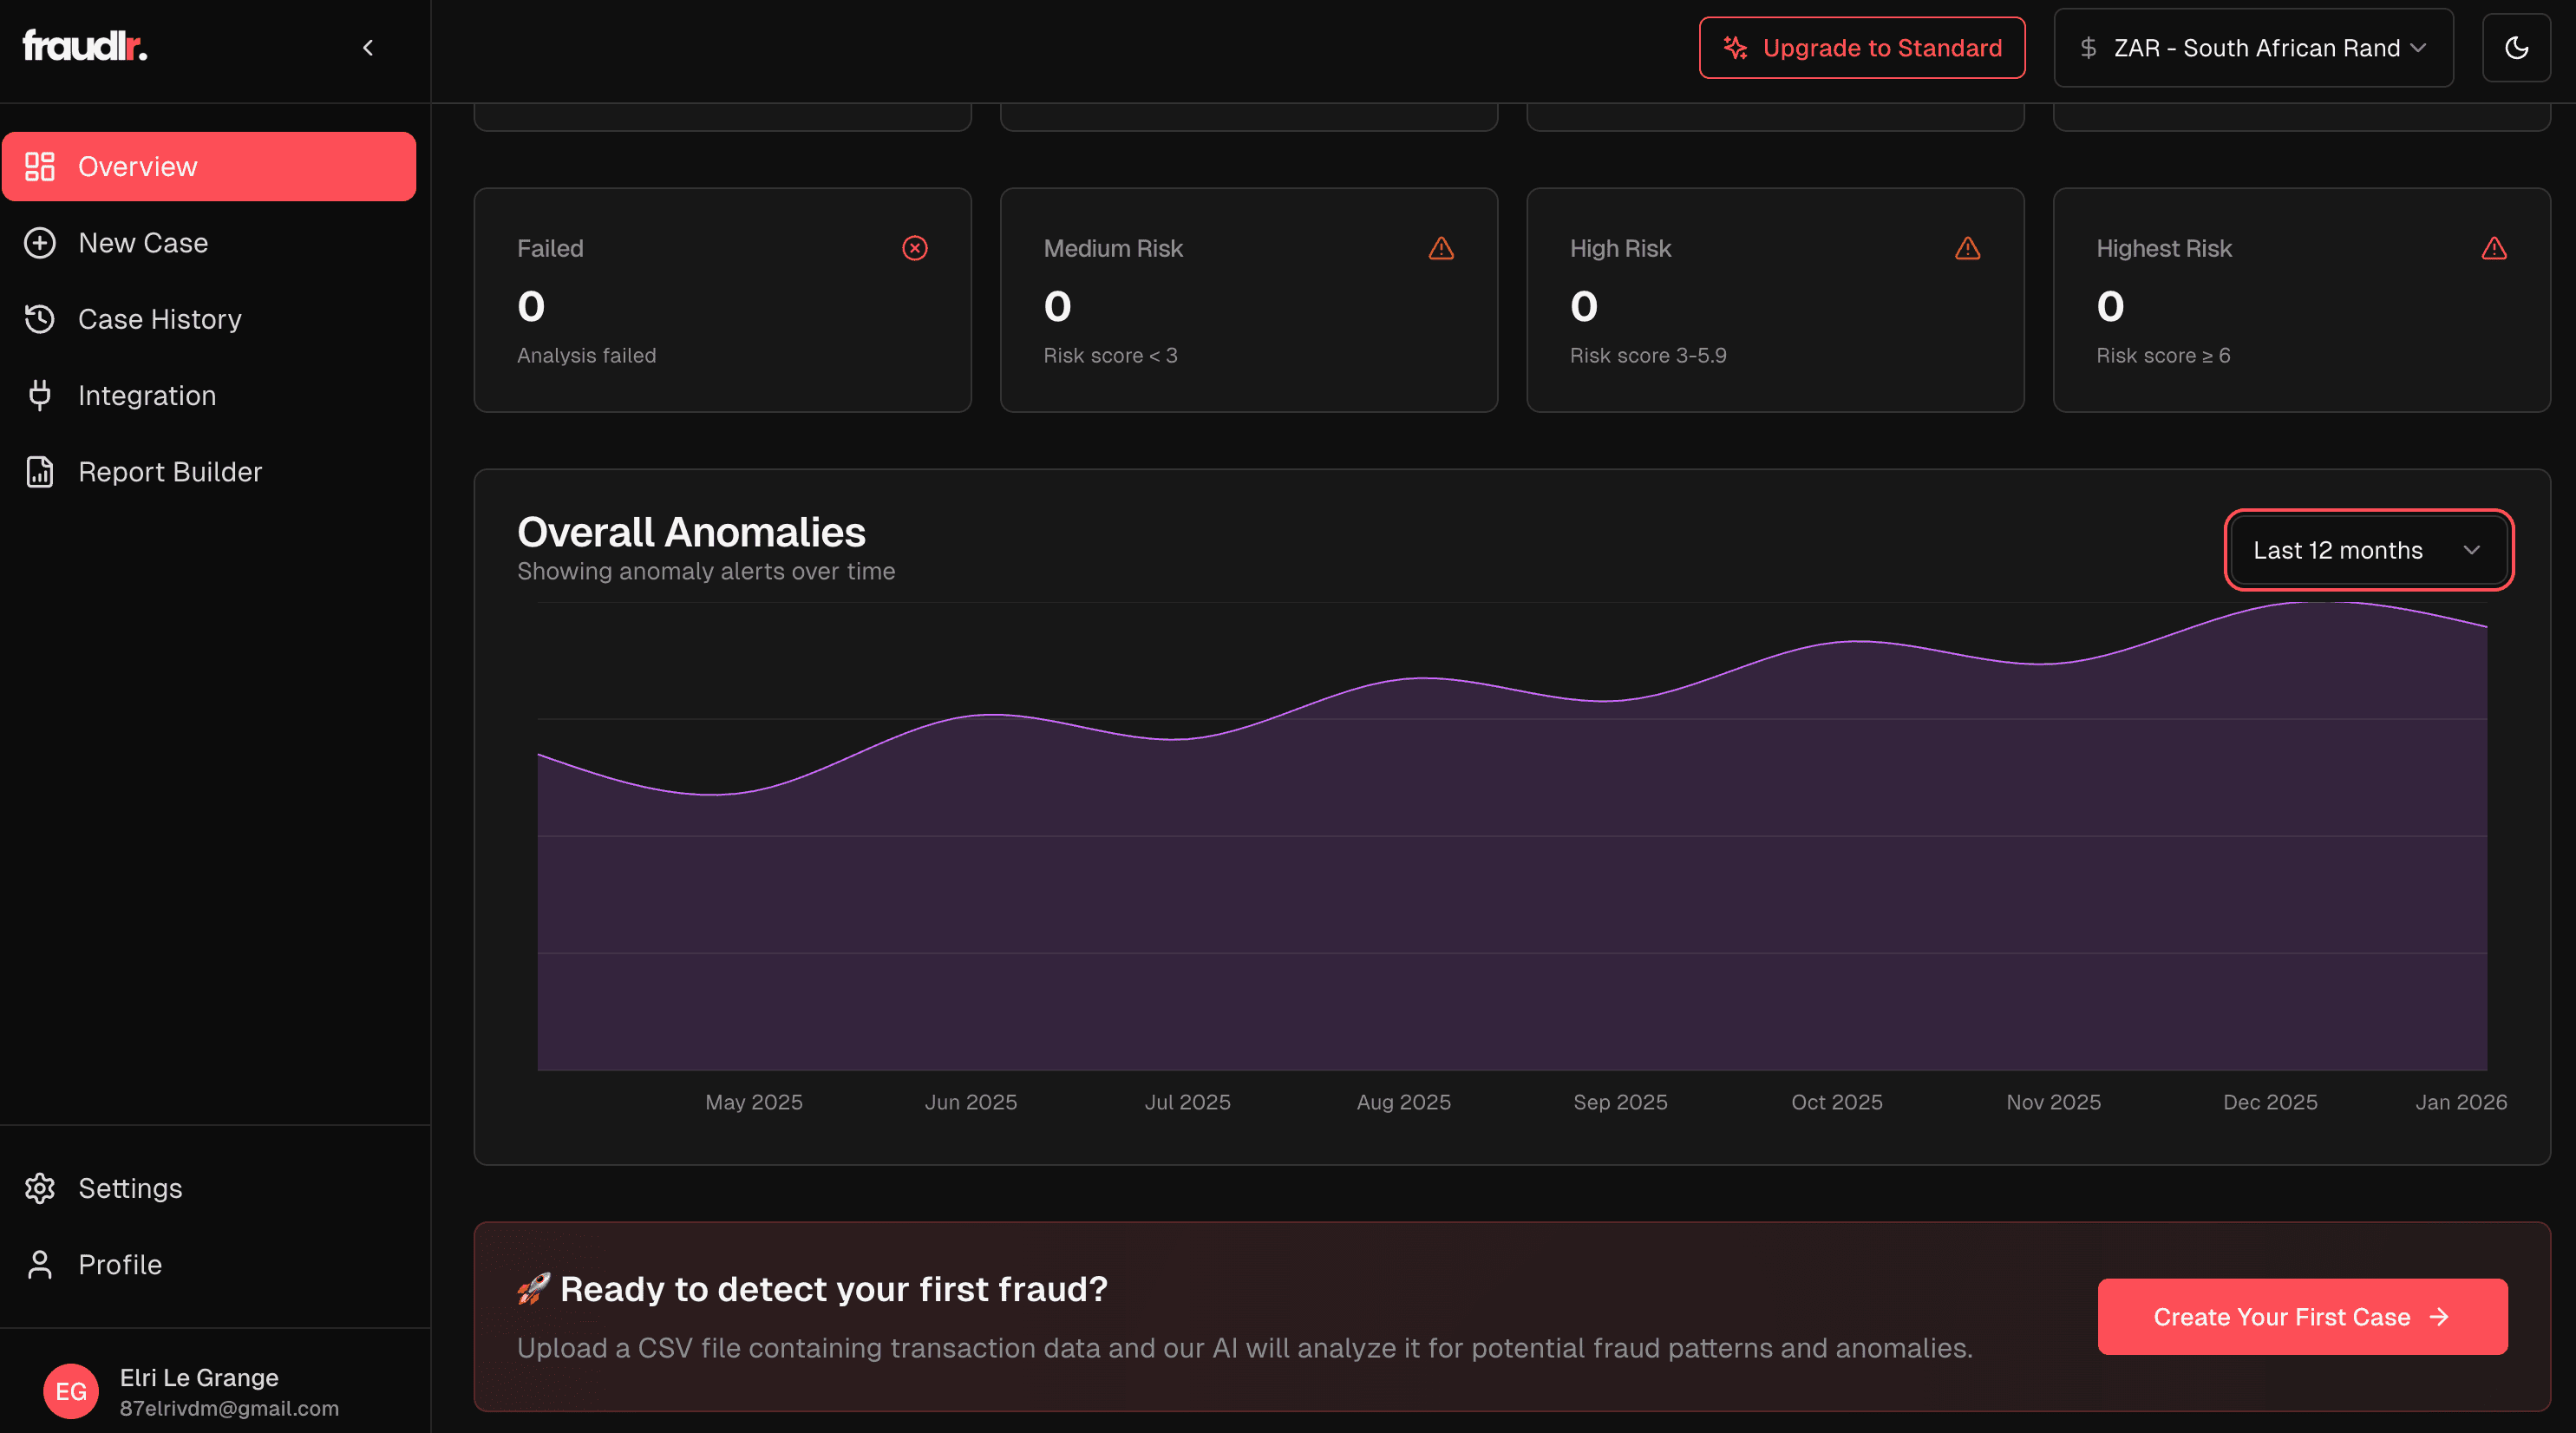
Task: Click the New Case plus icon
Action: (40, 242)
